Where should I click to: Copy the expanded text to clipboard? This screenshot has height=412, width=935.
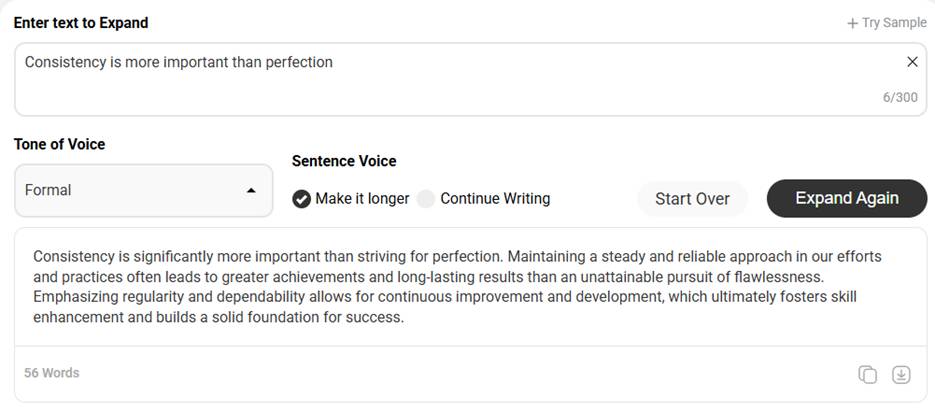point(867,374)
